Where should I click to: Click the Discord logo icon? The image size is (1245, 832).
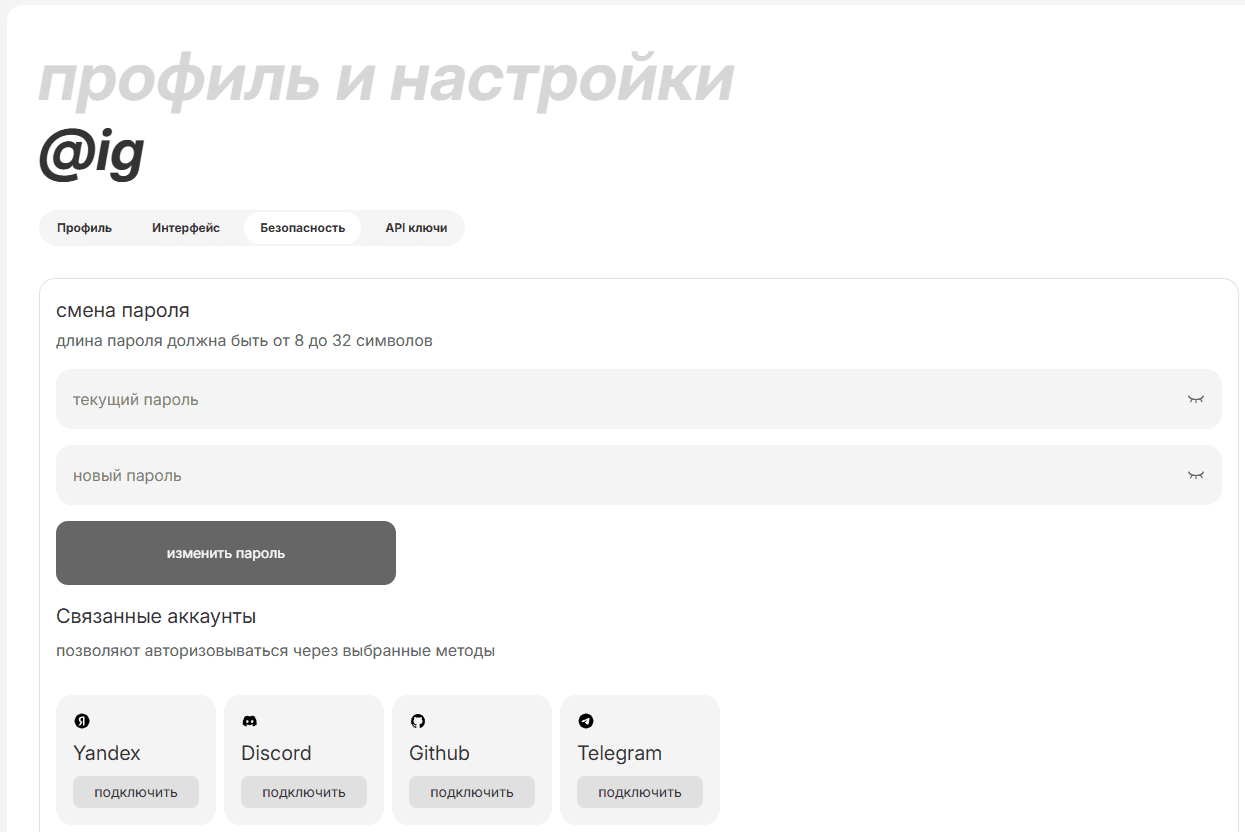[x=250, y=721]
